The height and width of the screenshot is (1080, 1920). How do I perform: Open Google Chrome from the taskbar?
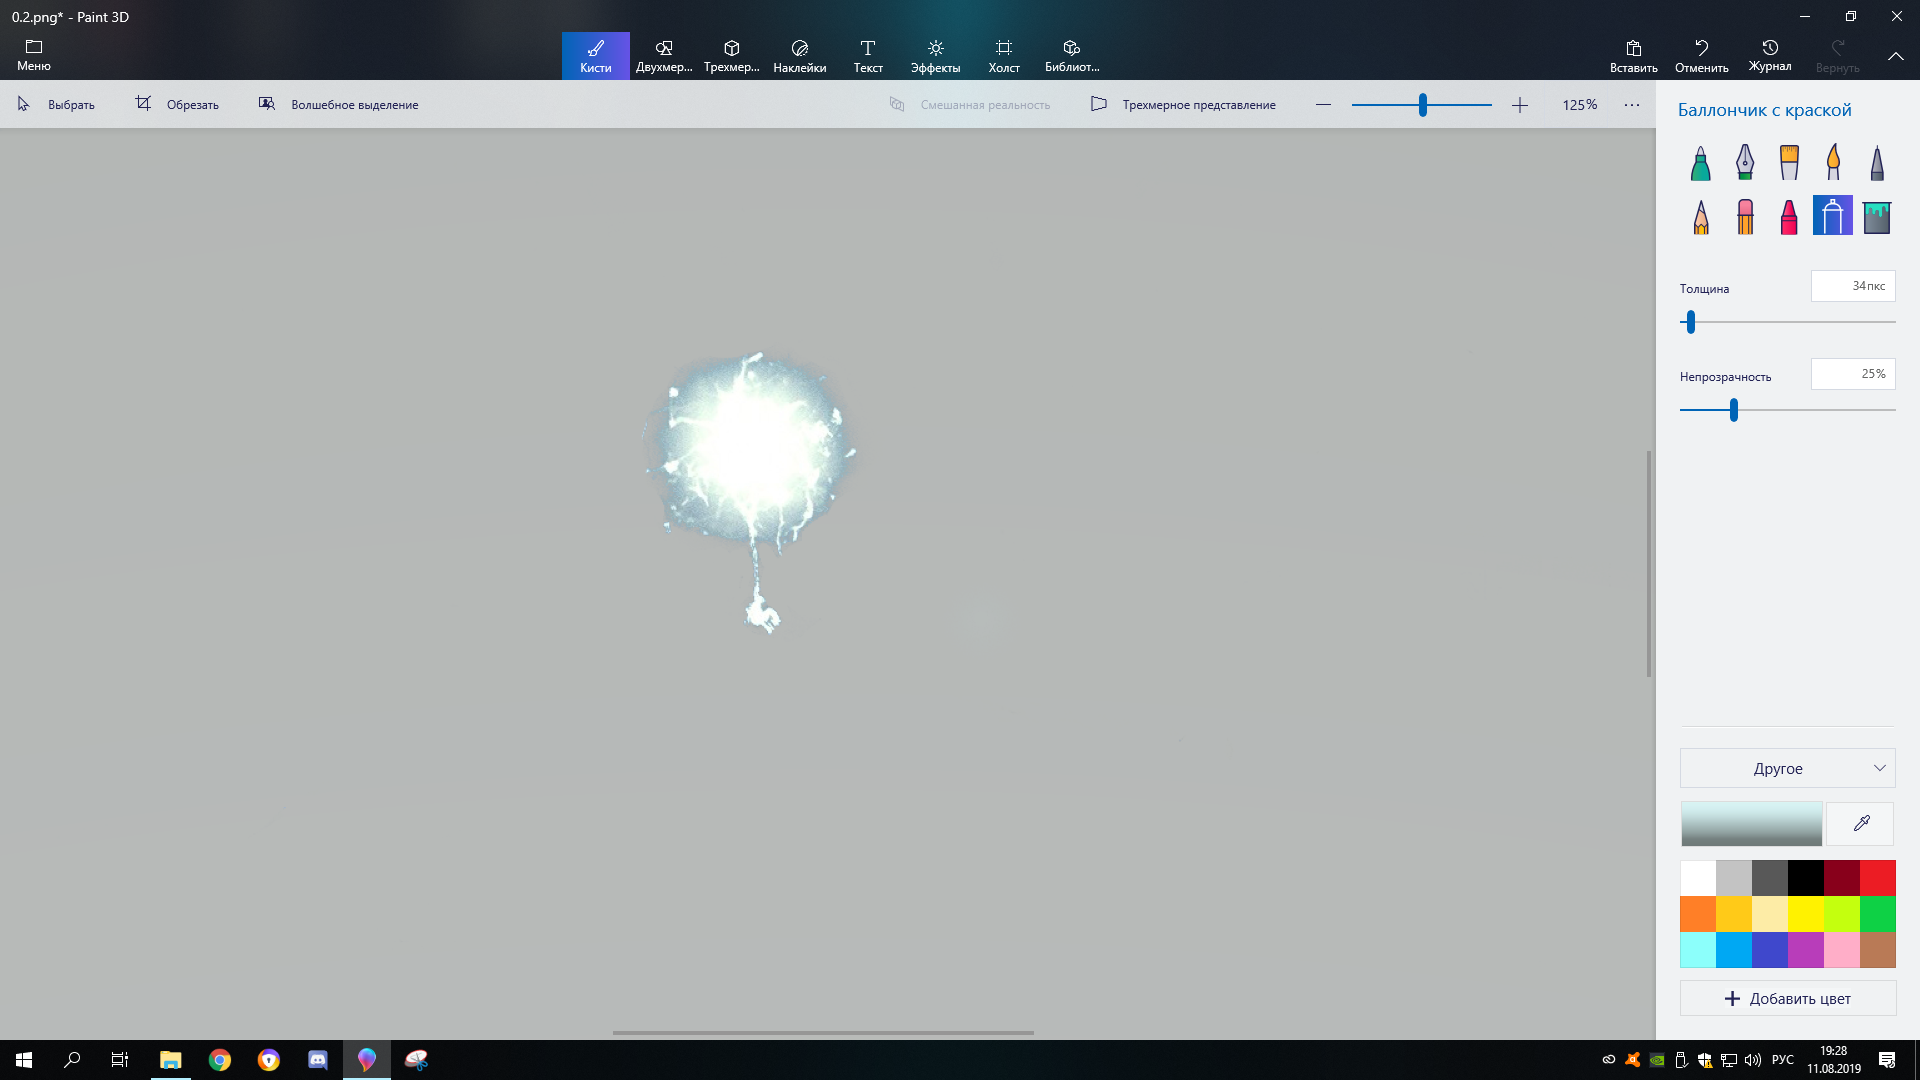(x=220, y=1060)
